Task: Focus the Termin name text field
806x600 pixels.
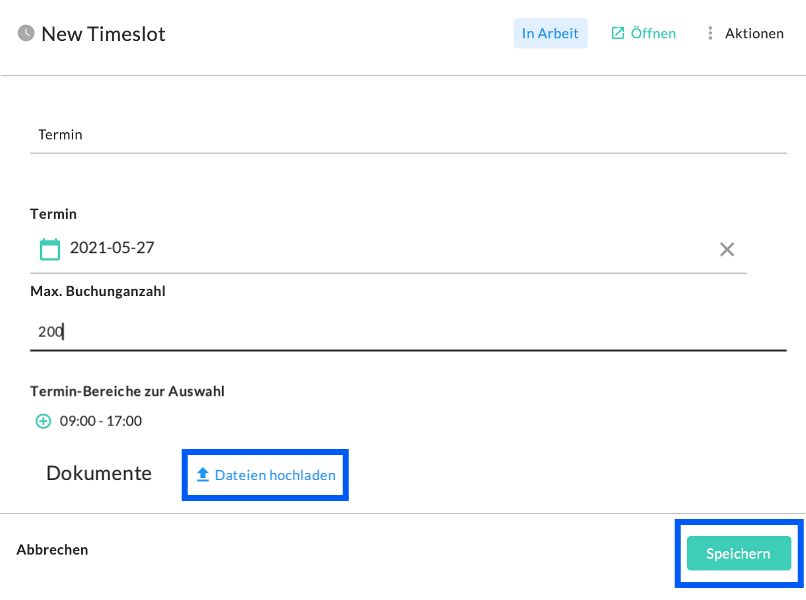Action: coord(408,134)
